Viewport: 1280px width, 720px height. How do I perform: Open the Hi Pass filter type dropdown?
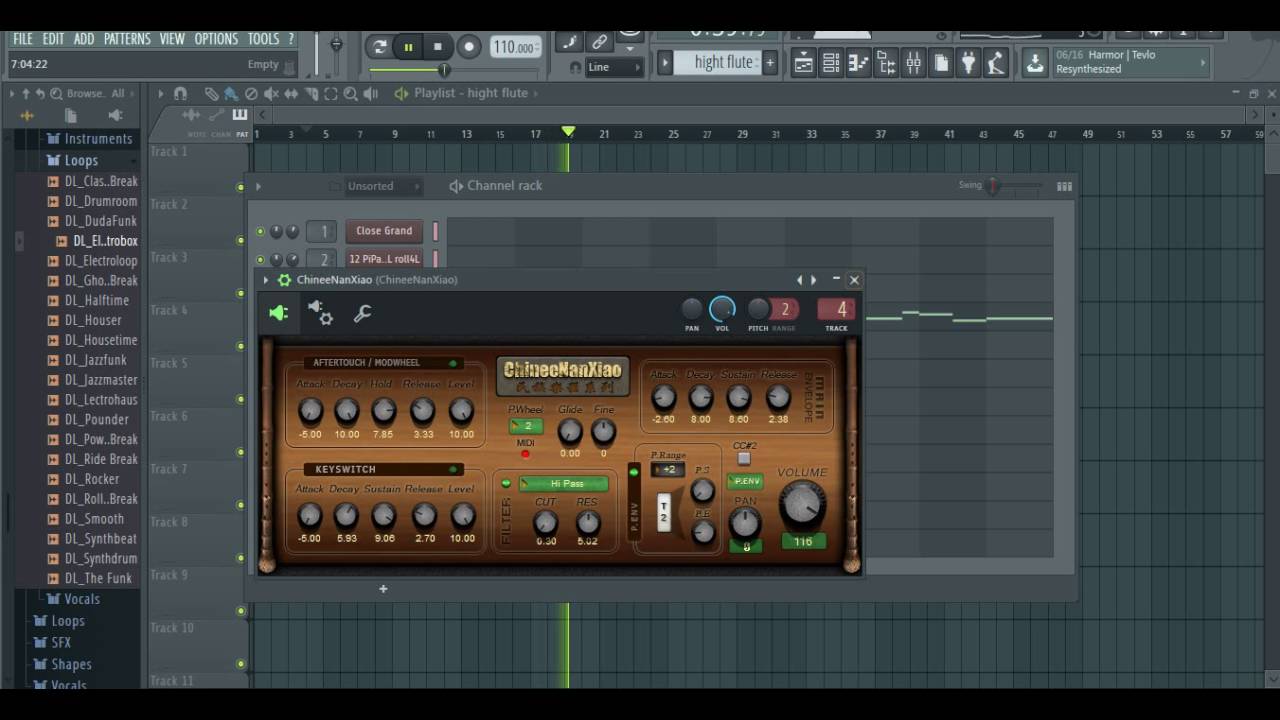[563, 484]
